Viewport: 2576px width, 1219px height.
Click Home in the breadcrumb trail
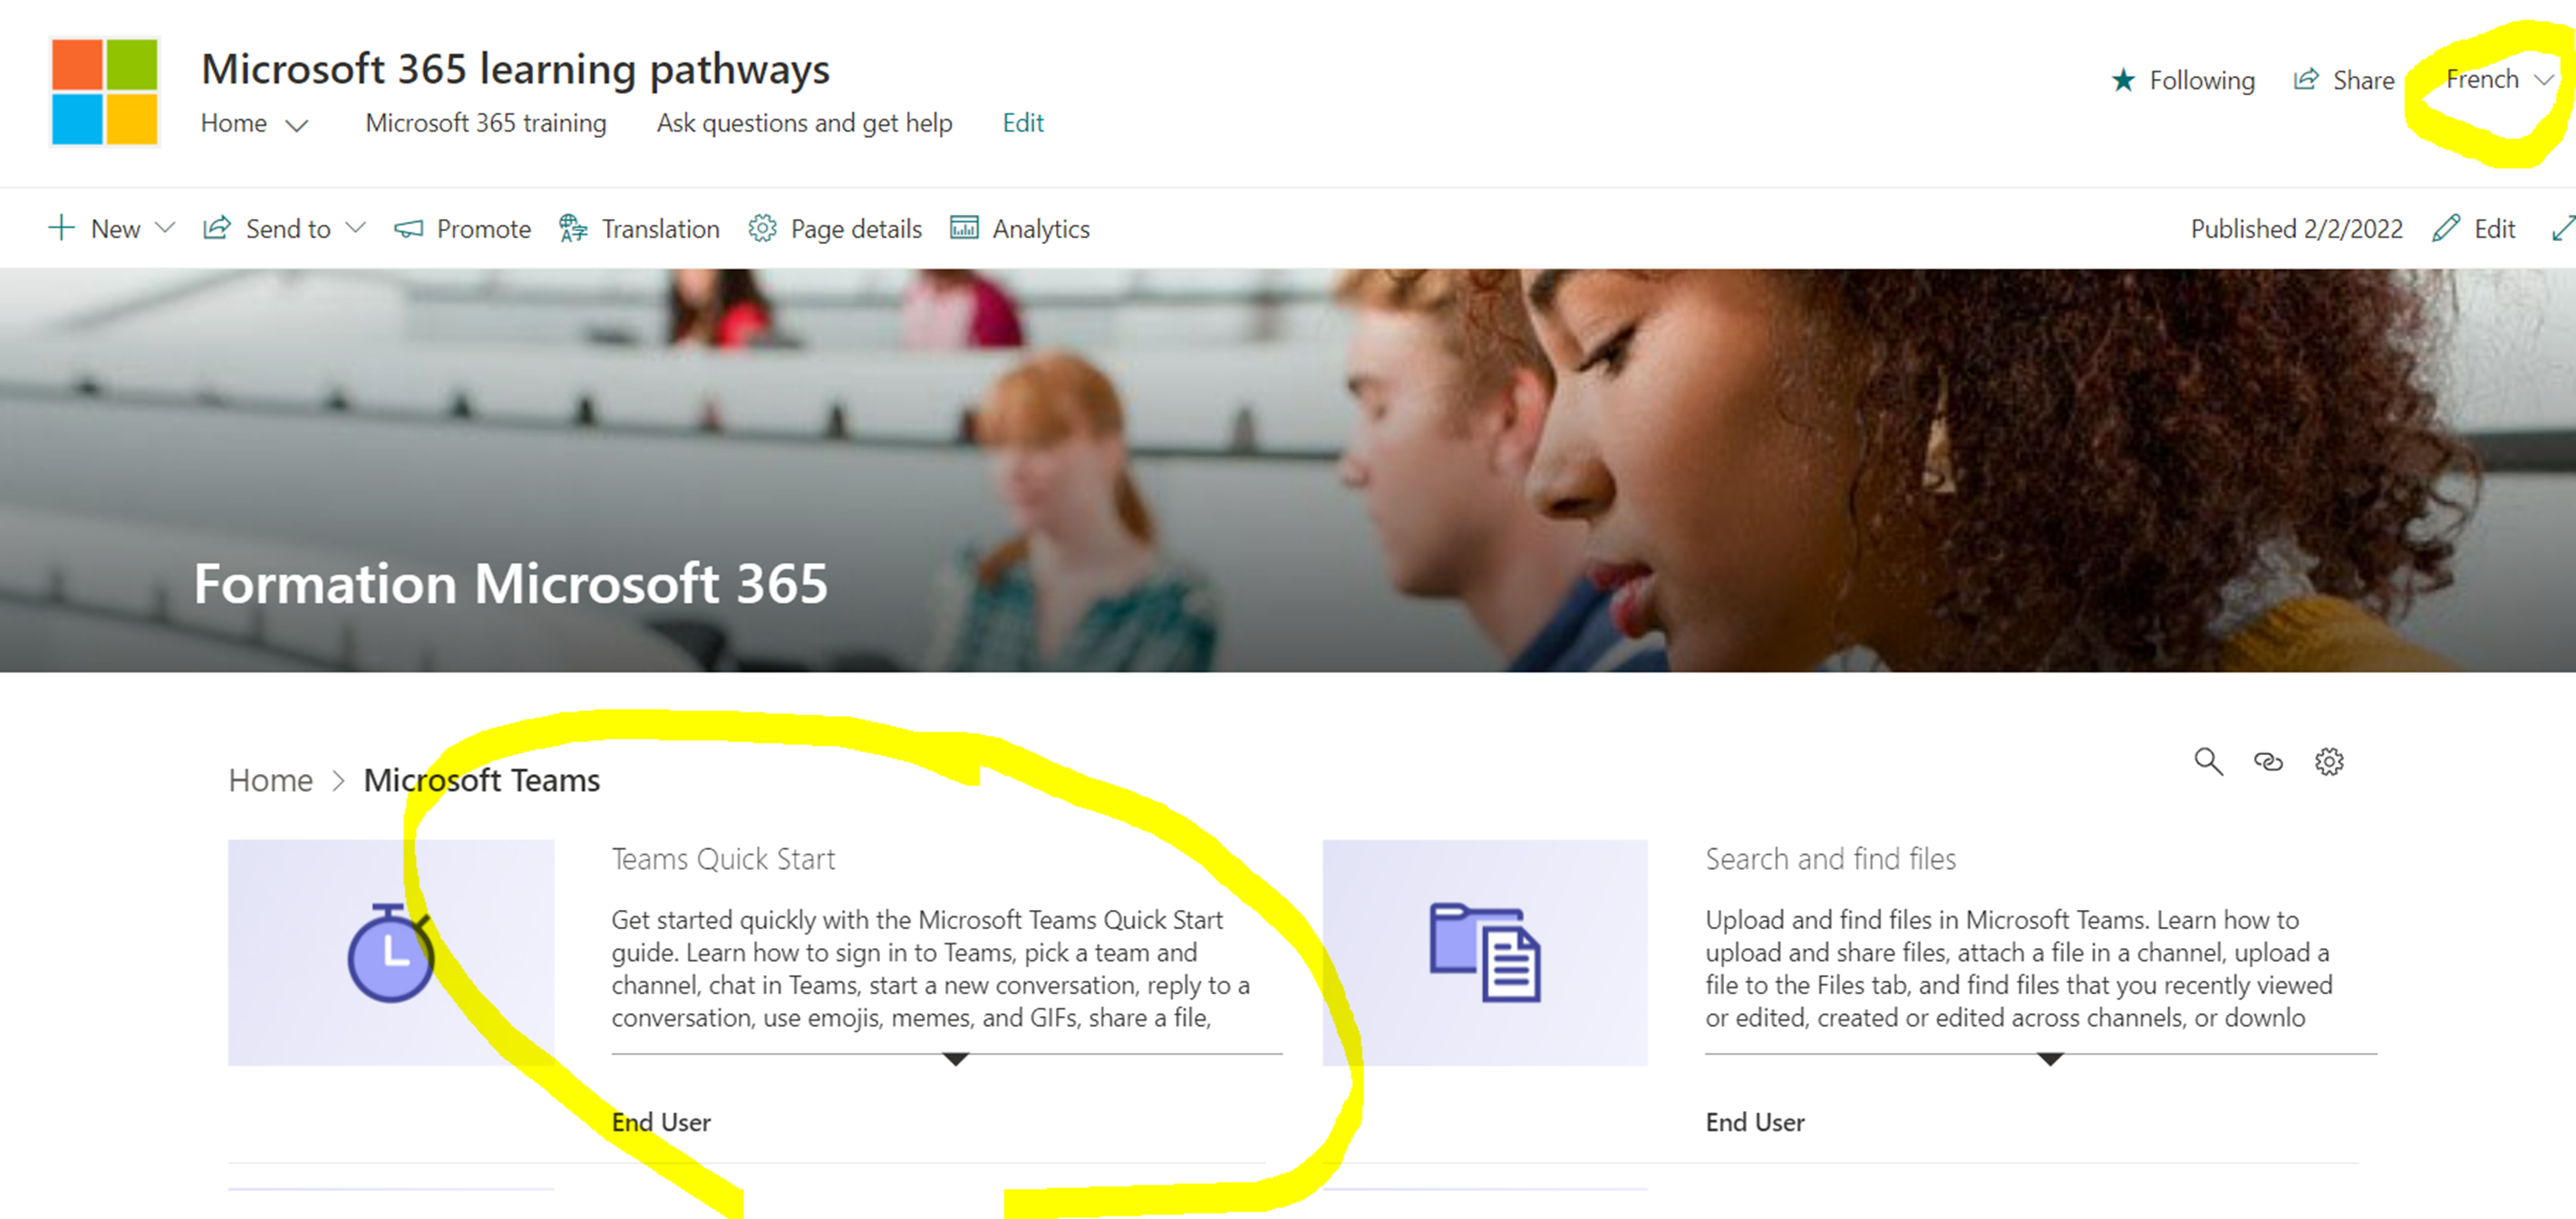(270, 779)
